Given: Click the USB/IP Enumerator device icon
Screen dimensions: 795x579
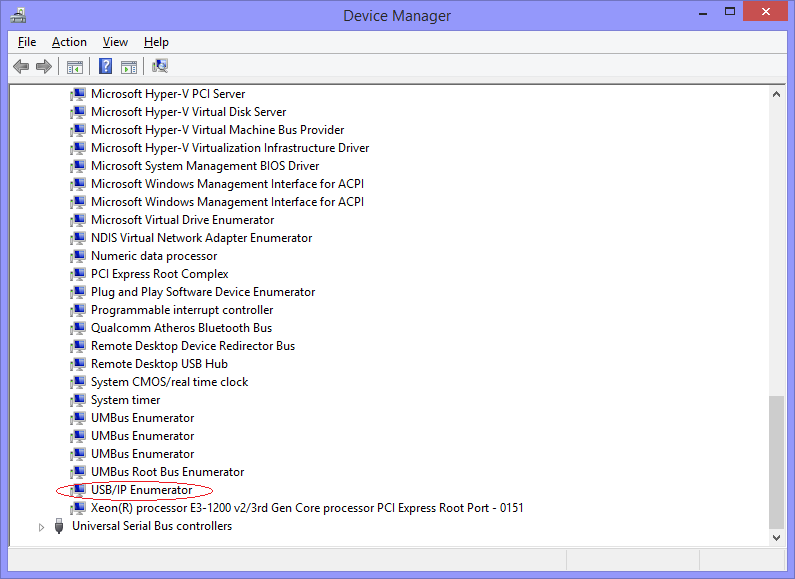Looking at the screenshot, I should [x=78, y=490].
